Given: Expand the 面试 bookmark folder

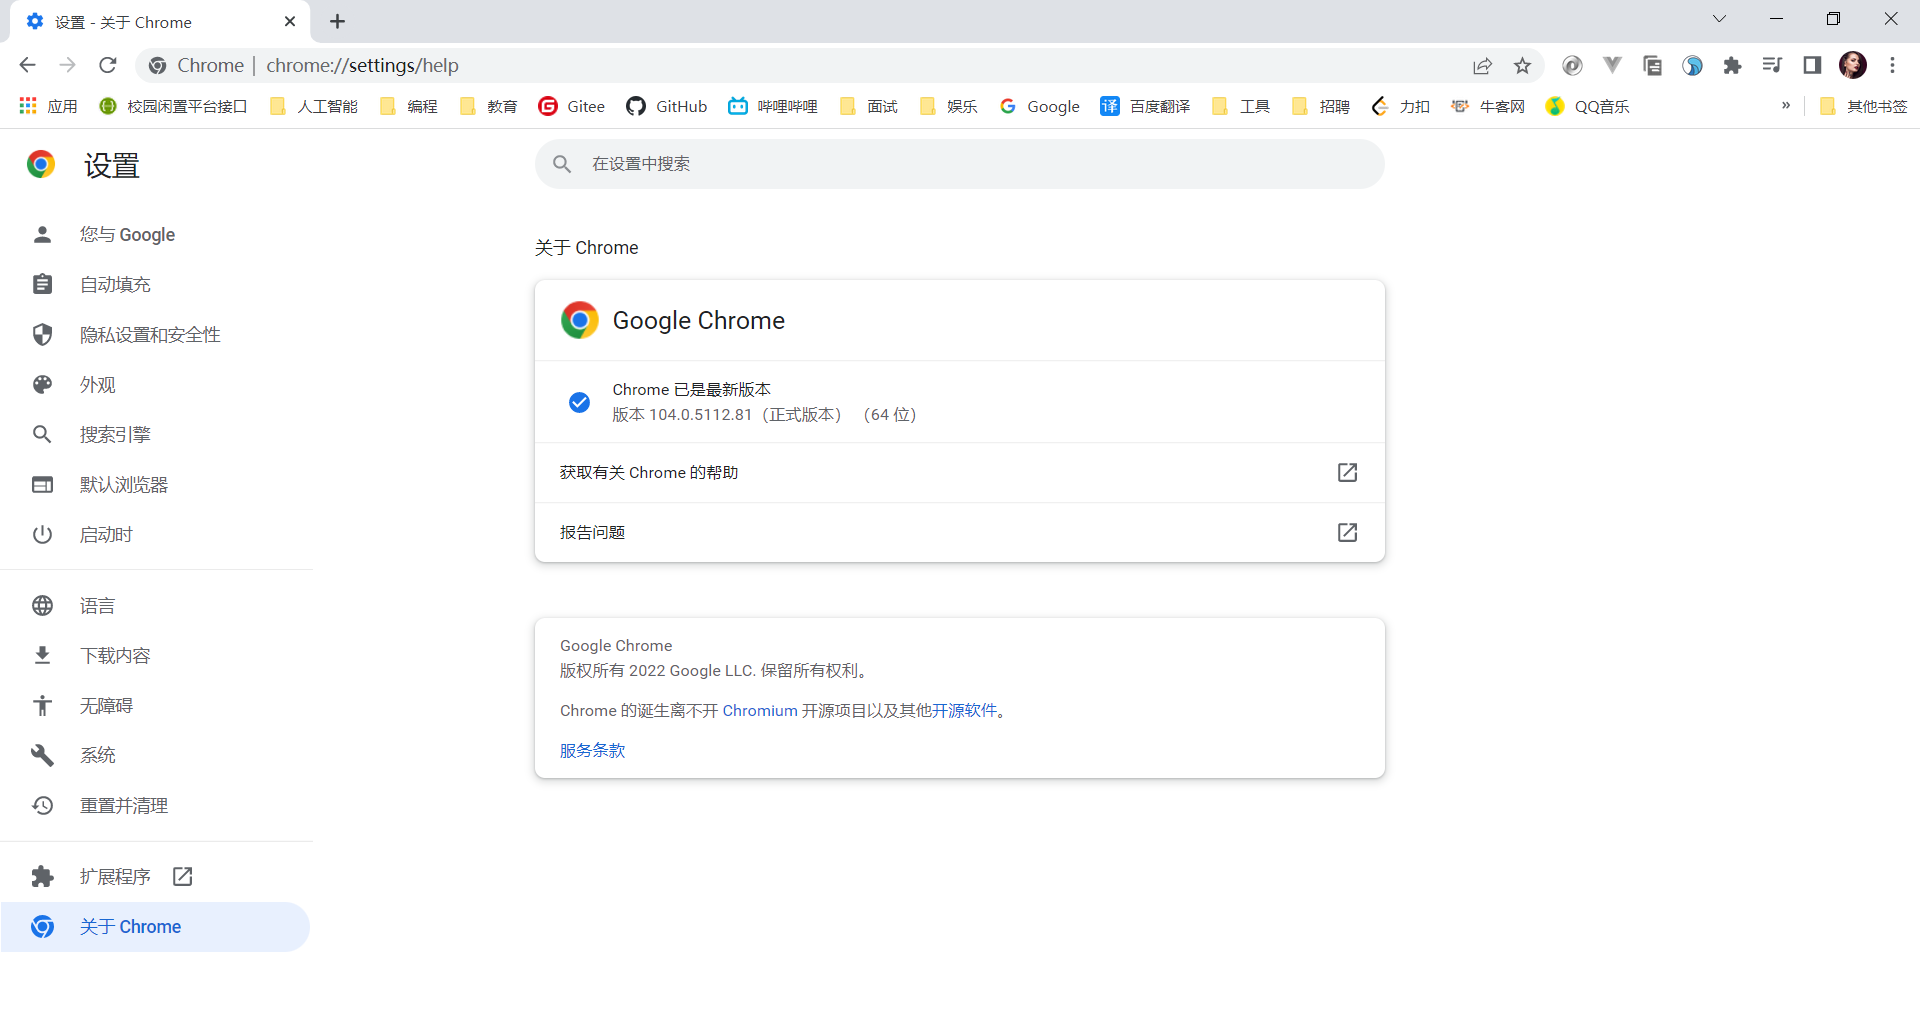Looking at the screenshot, I should click(x=868, y=106).
